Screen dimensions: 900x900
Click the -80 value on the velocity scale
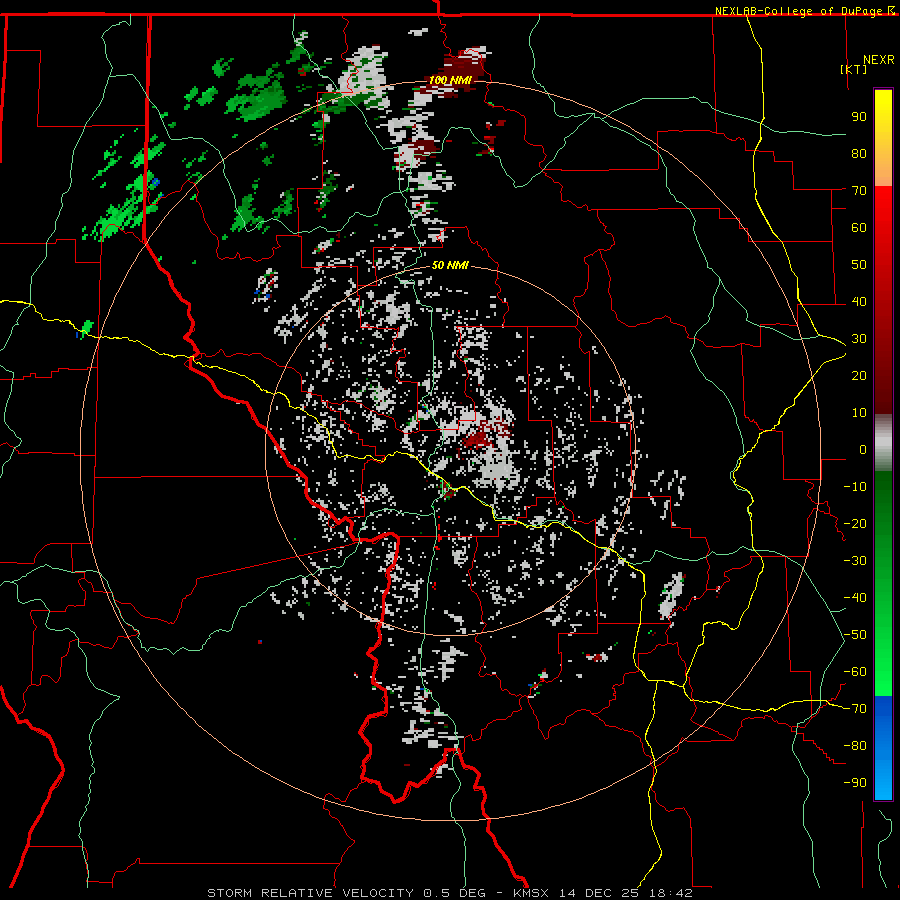855,746
